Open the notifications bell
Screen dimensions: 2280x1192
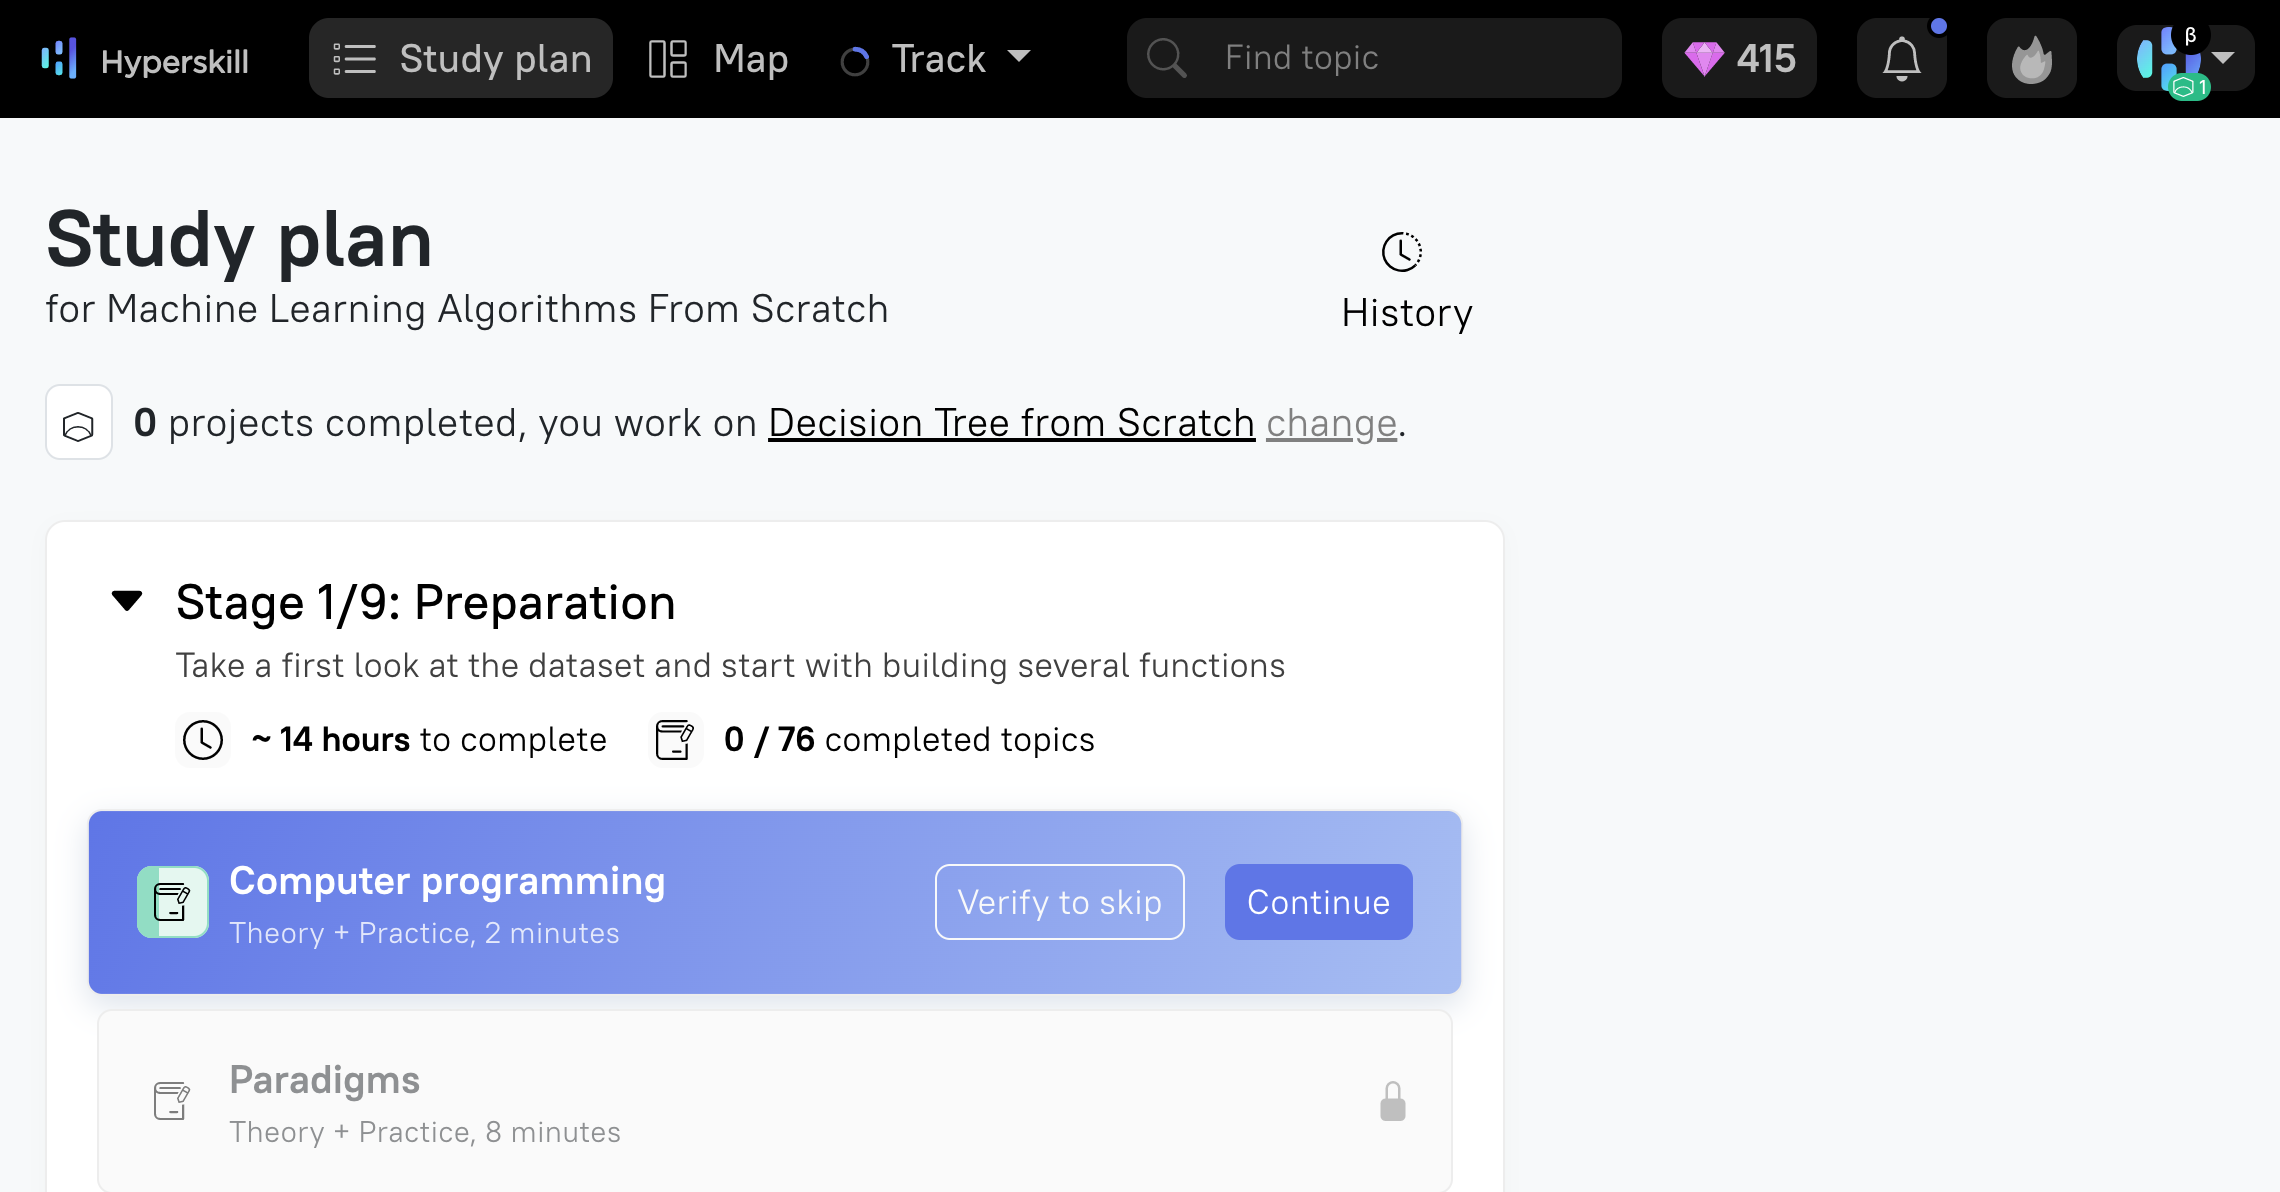[x=1901, y=59]
